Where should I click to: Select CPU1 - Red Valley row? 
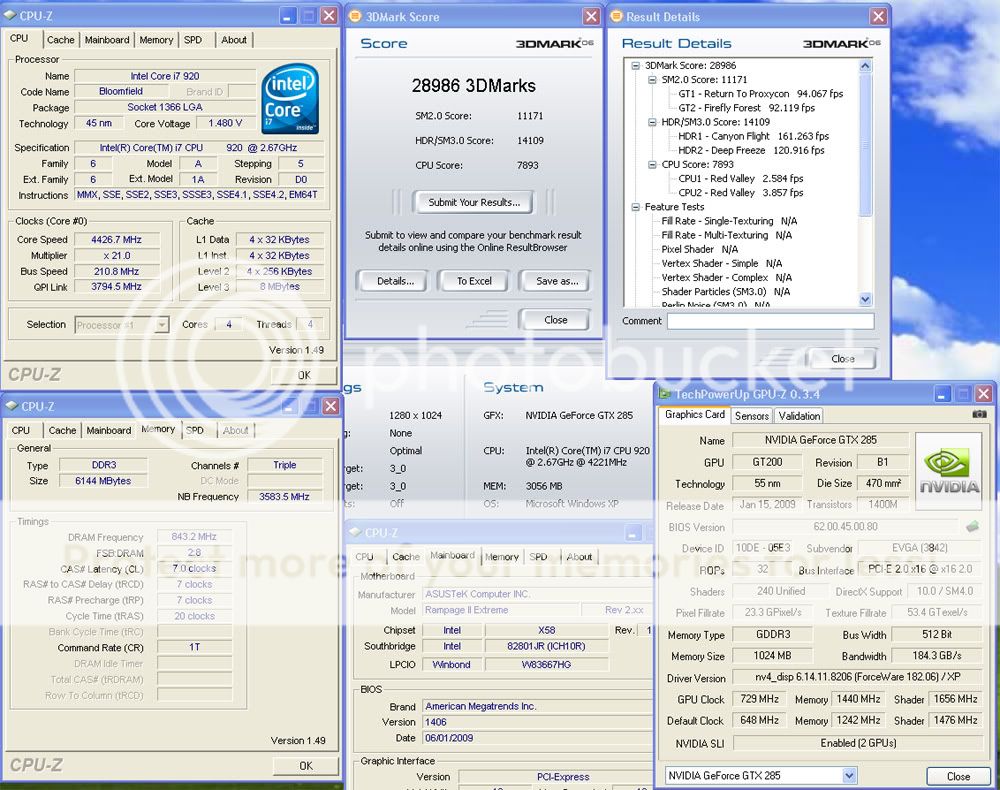click(x=740, y=179)
